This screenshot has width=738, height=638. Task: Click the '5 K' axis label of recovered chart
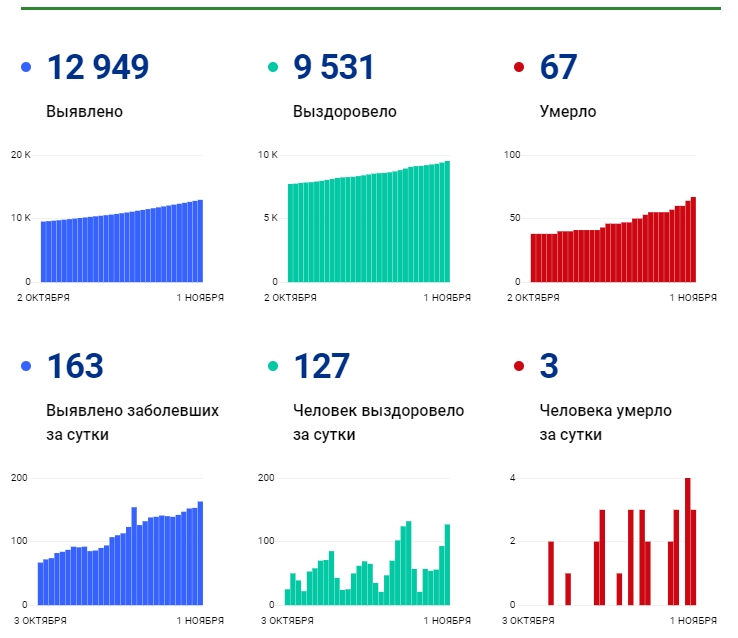[271, 218]
